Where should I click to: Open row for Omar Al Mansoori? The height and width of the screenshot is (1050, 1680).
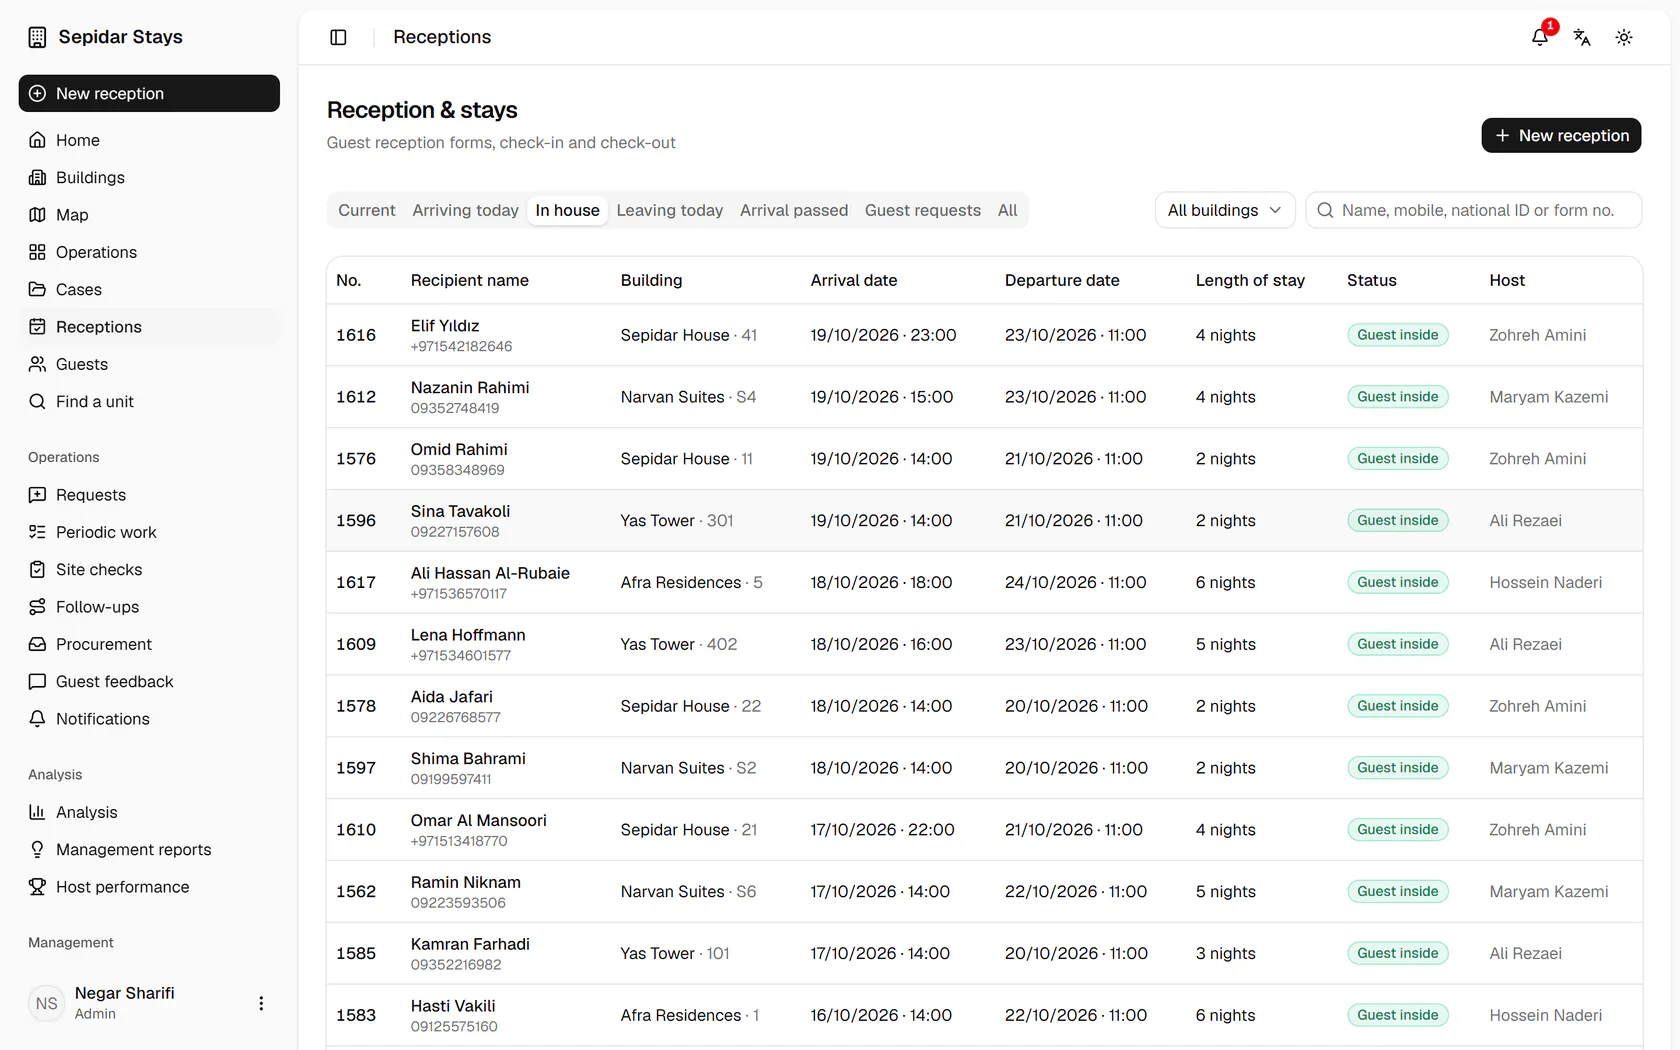pyautogui.click(x=984, y=830)
